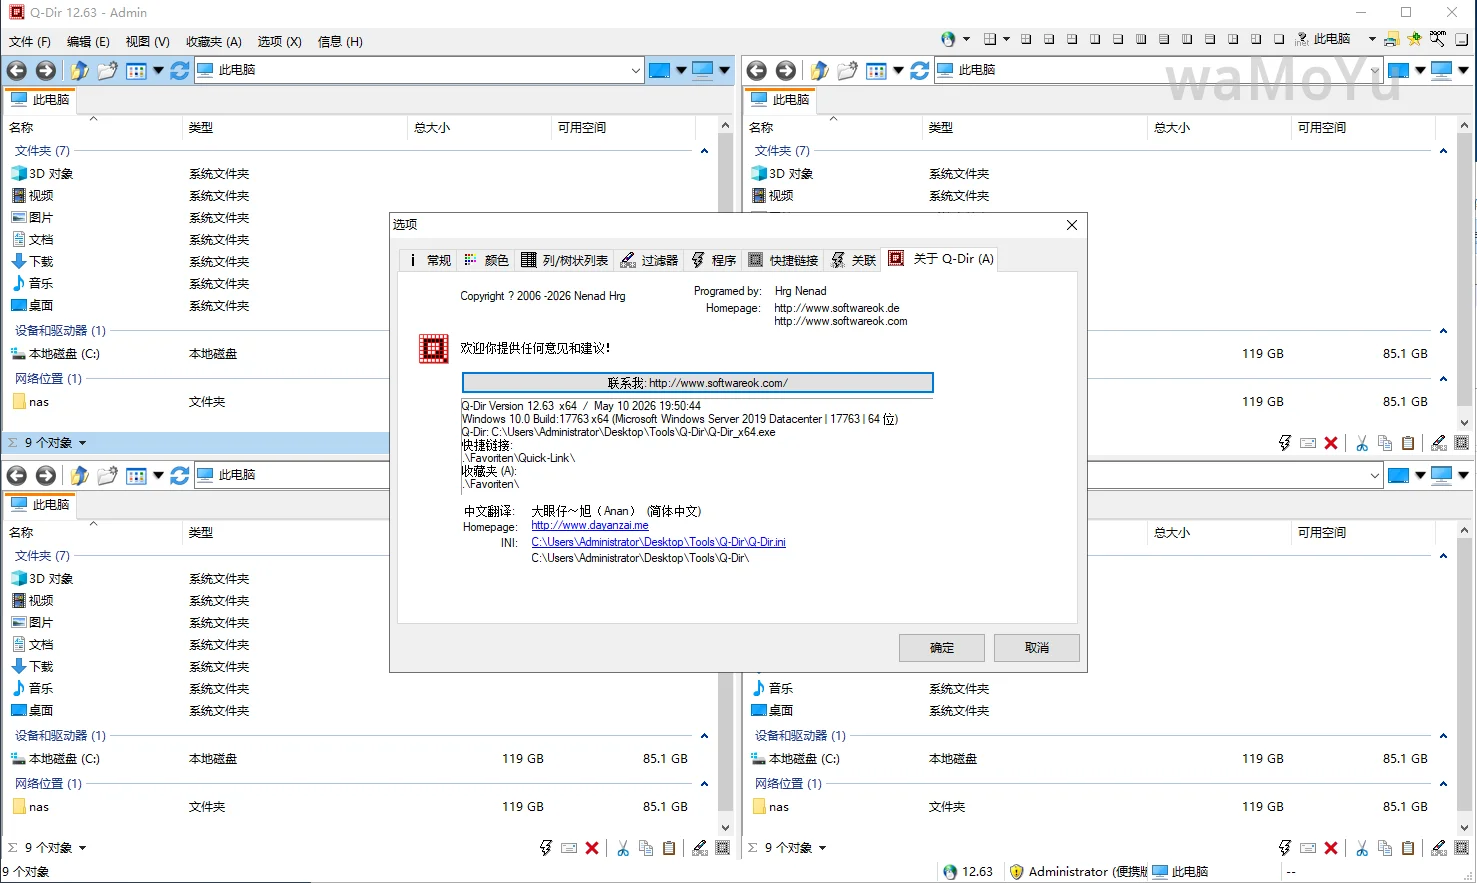Open the top-right pane view-mode dropdown arrow
This screenshot has width=1477, height=883.
click(x=898, y=70)
